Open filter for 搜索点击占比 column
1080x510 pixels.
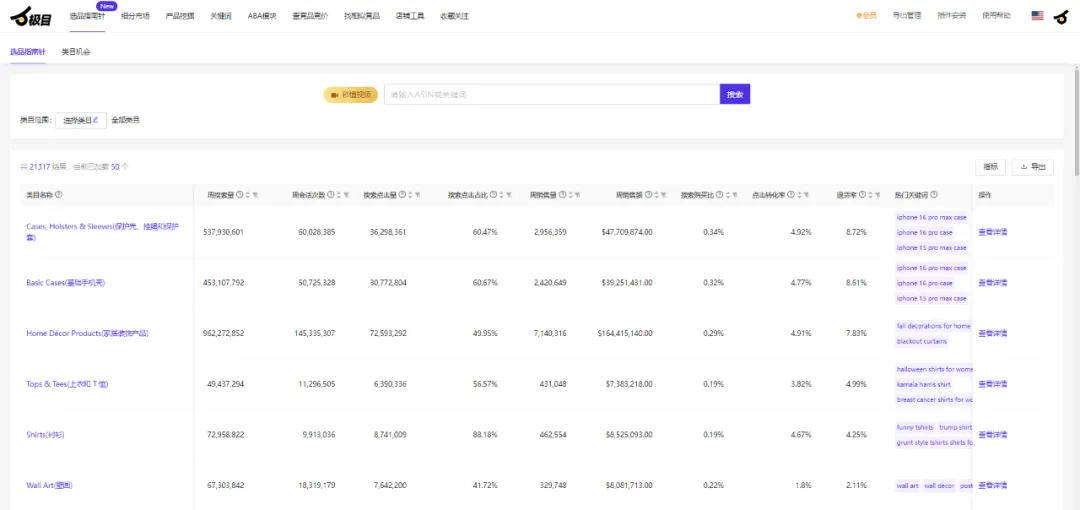(509, 195)
